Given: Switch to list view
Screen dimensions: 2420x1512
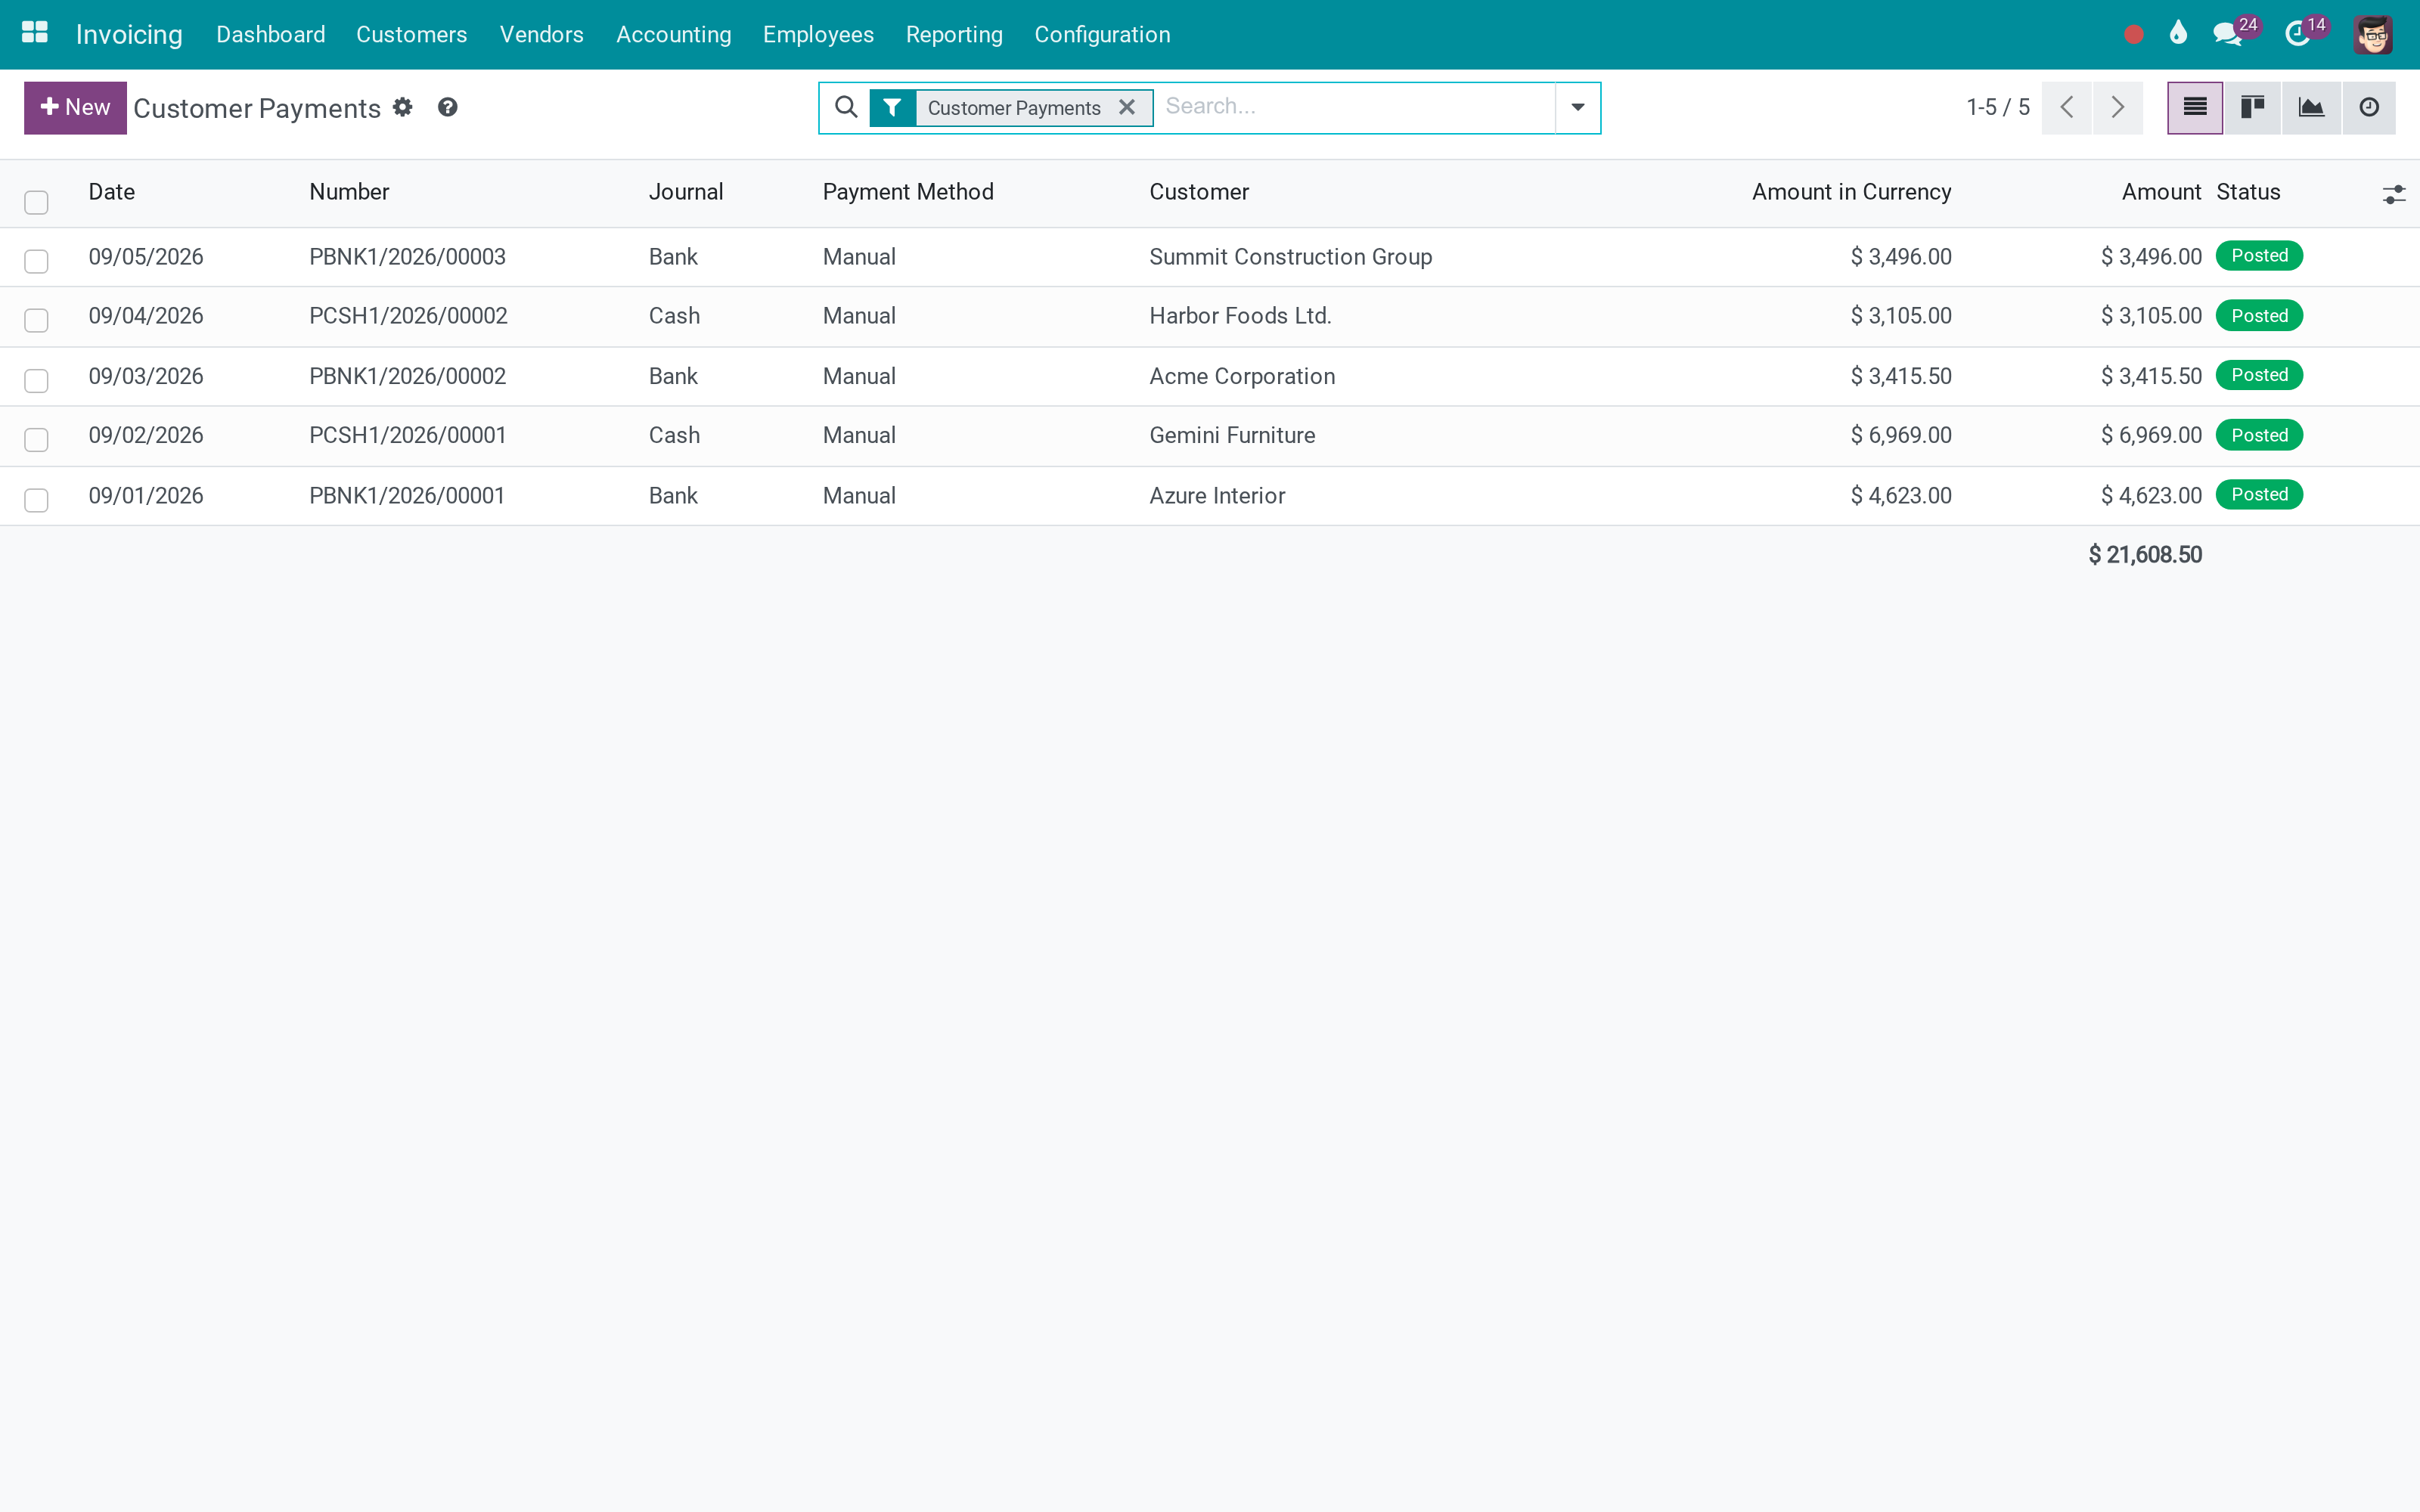Looking at the screenshot, I should pyautogui.click(x=2194, y=108).
